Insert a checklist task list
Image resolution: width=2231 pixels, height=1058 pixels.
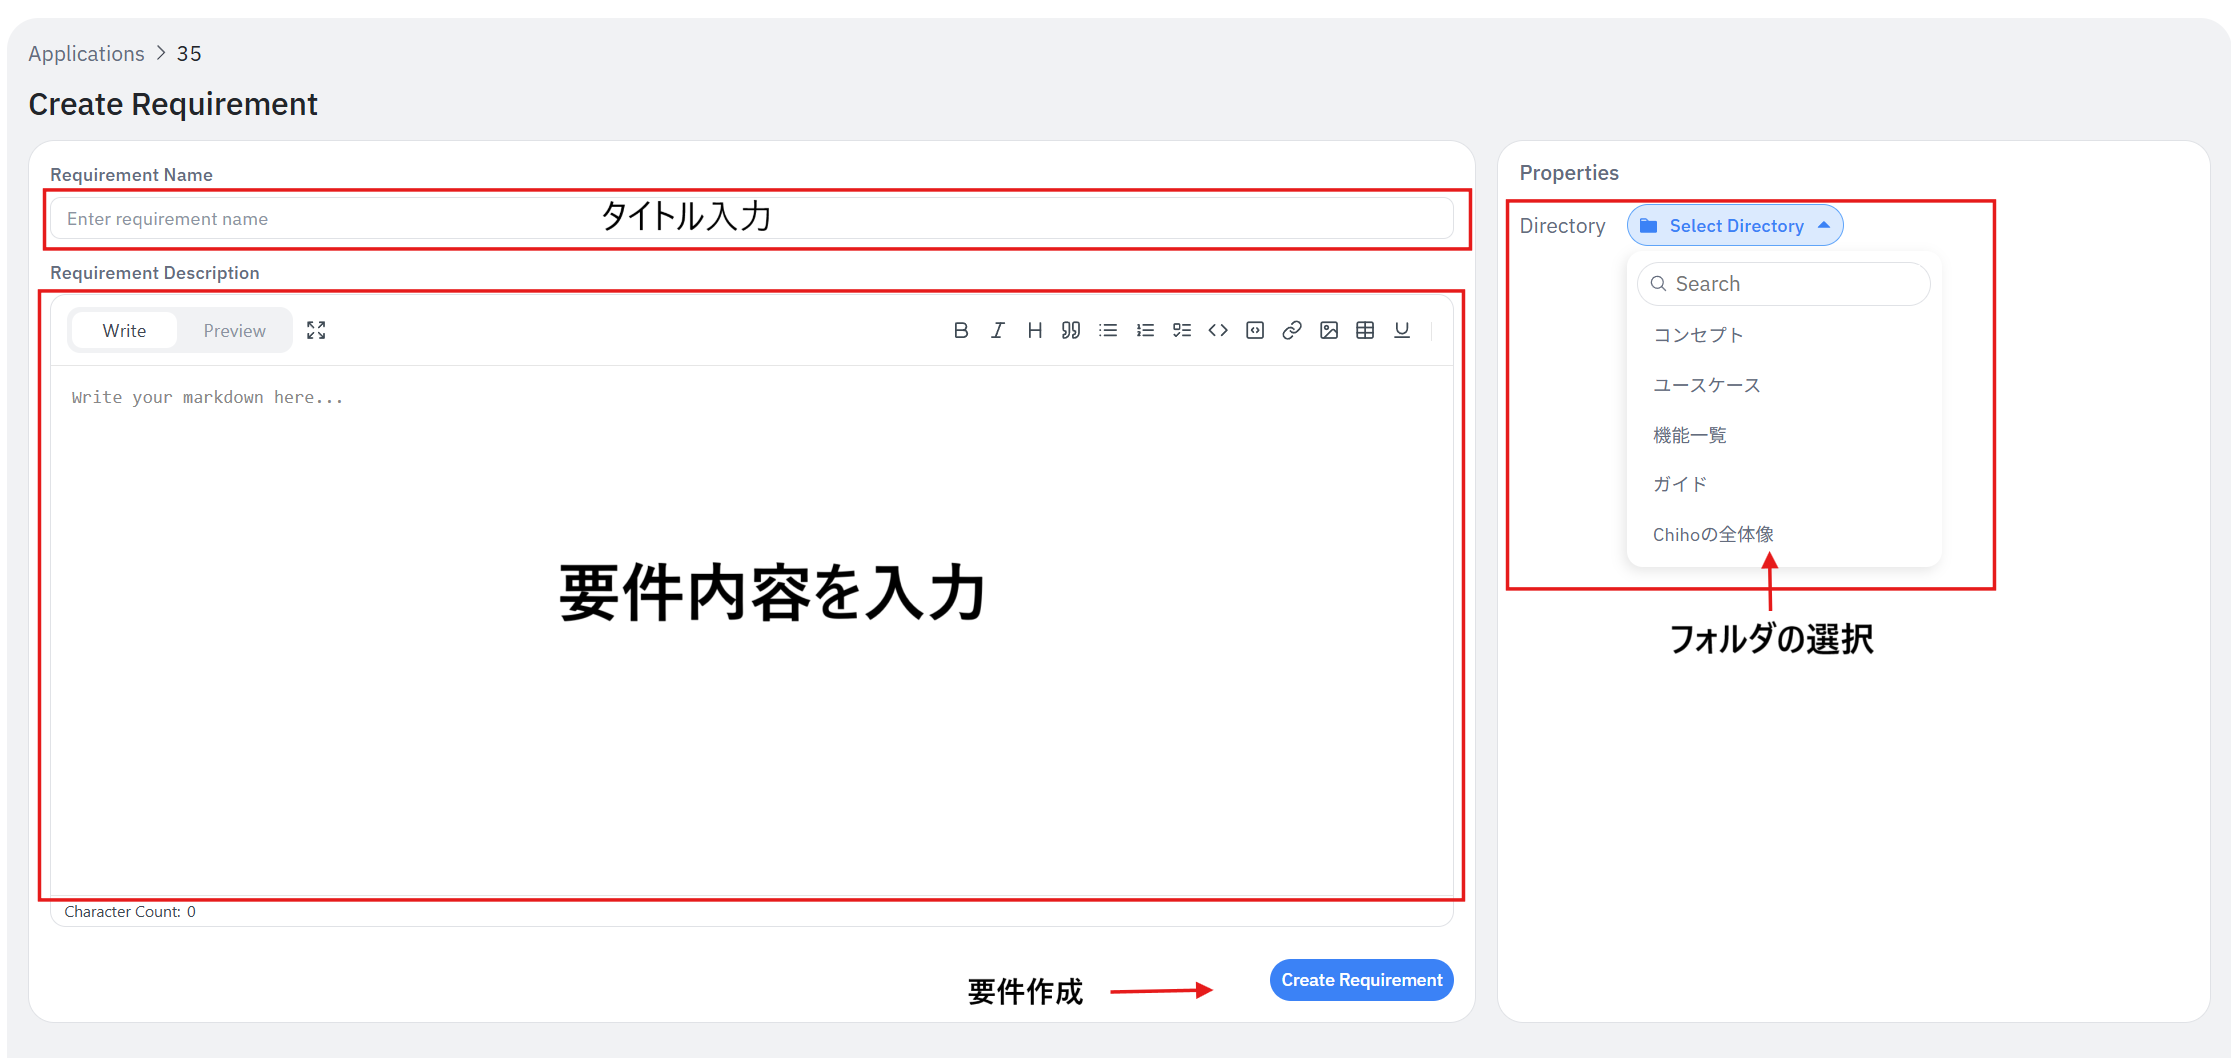(x=1181, y=330)
